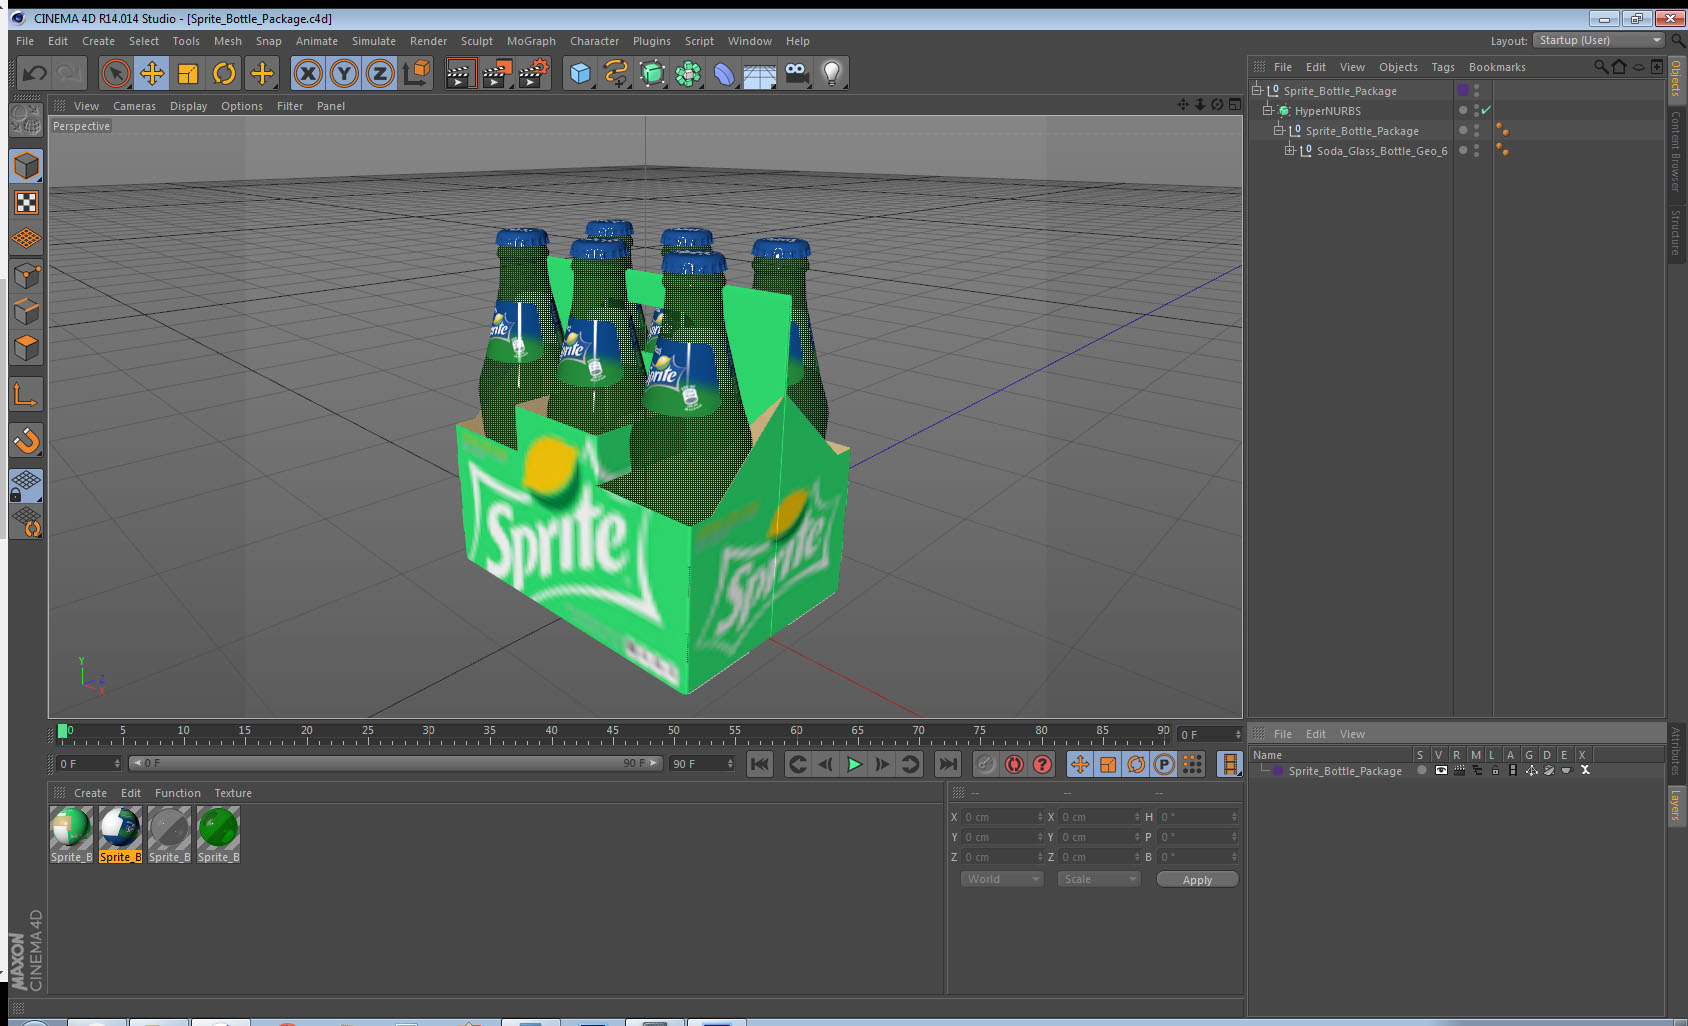Enable the Axis mode icon
Viewport: 1688px width, 1026px height.
point(26,394)
